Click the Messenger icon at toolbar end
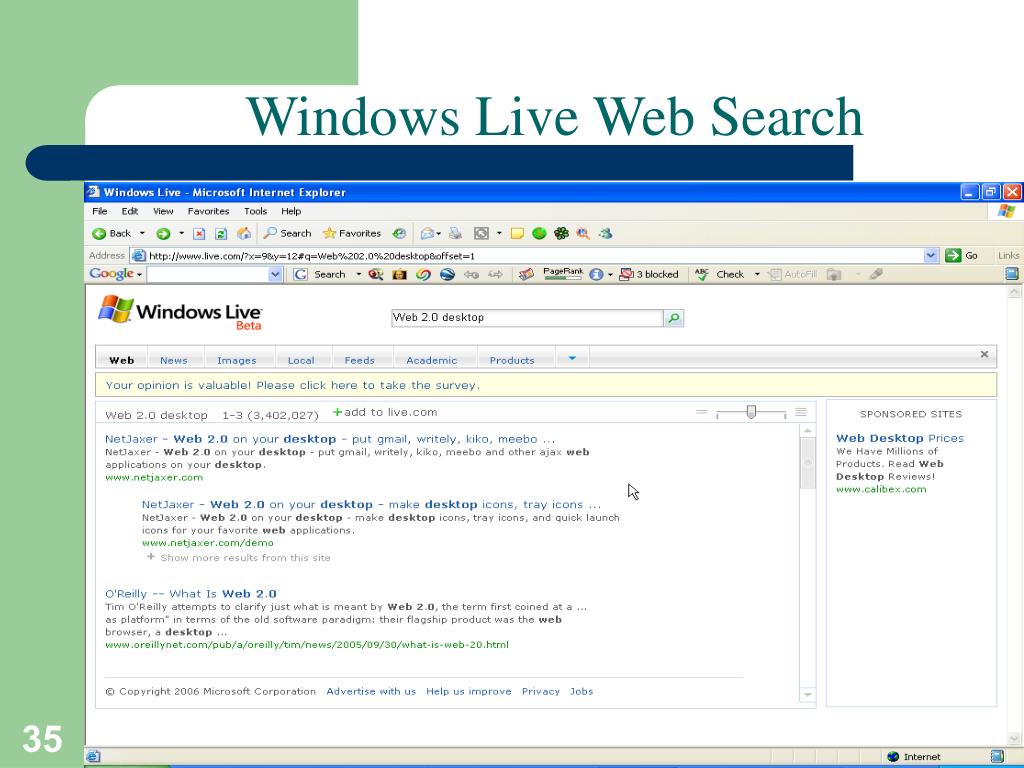 pos(605,233)
